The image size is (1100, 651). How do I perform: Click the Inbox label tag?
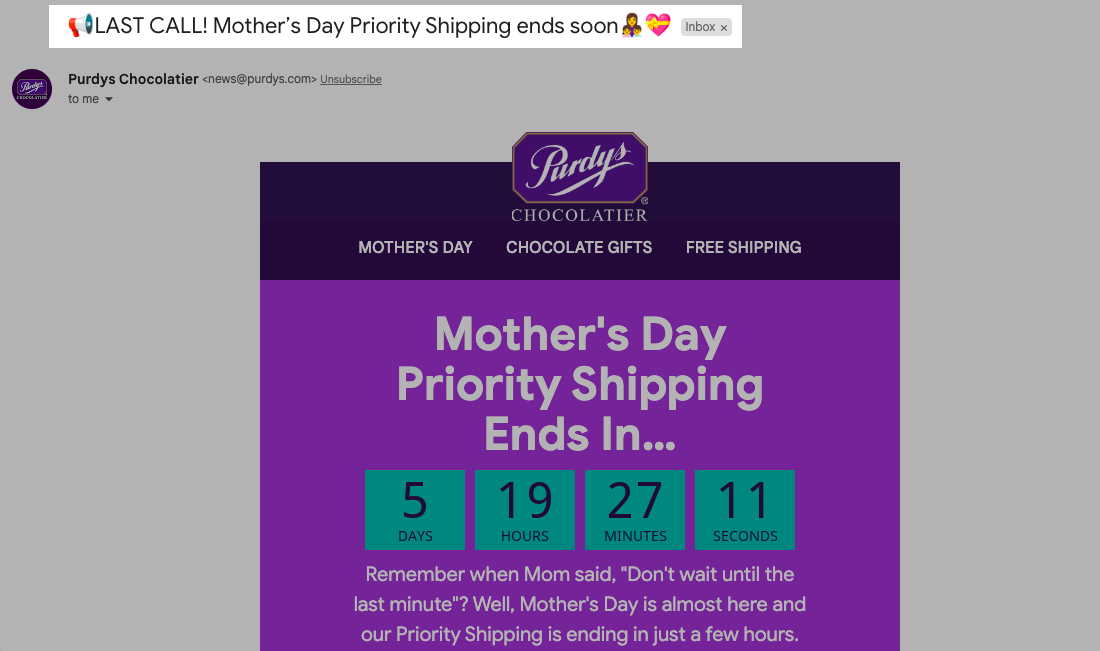pos(700,27)
